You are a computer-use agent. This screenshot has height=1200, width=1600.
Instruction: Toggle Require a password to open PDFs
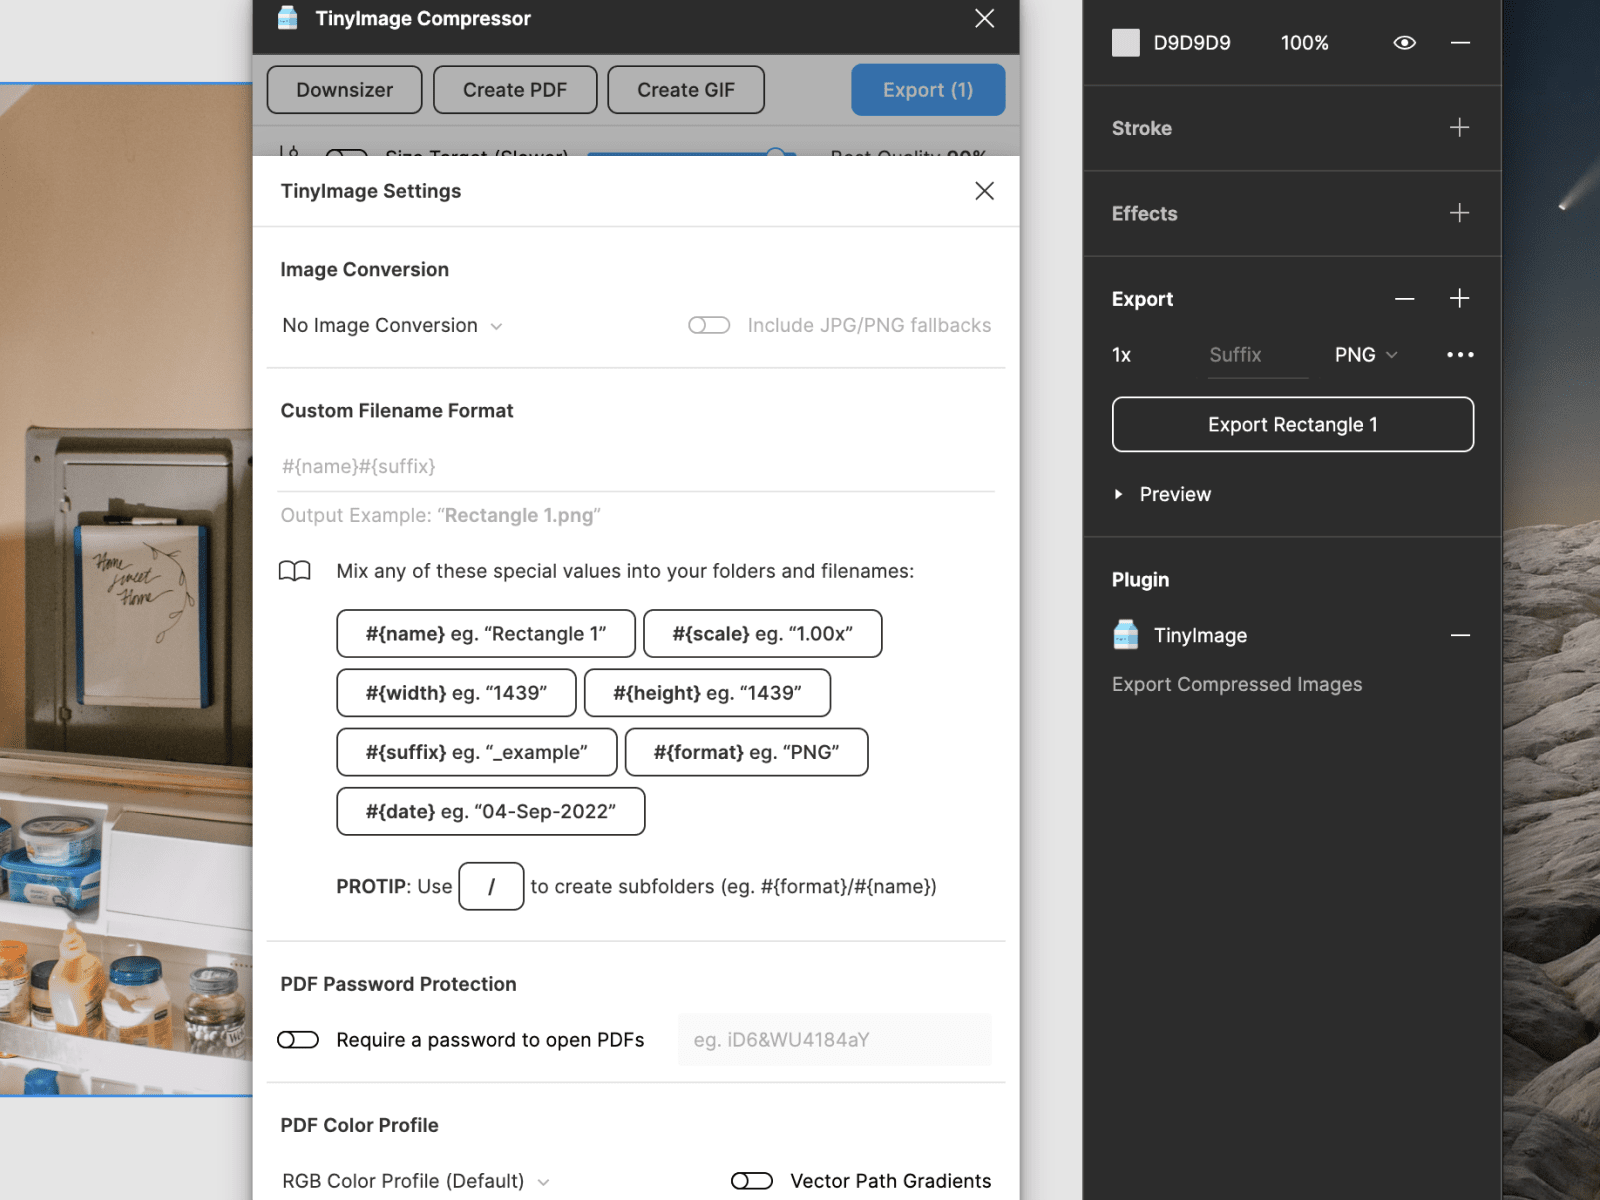297,1040
